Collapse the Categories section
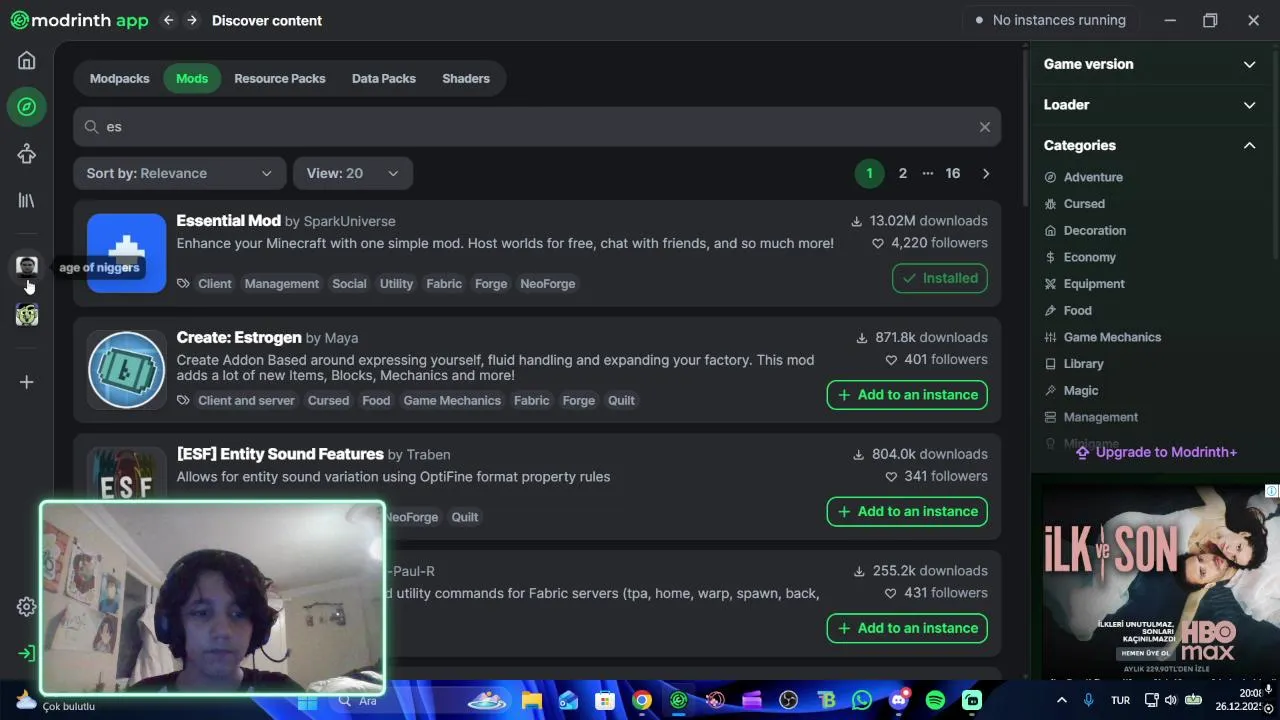Screen dimensions: 1280x720 point(1149,146)
